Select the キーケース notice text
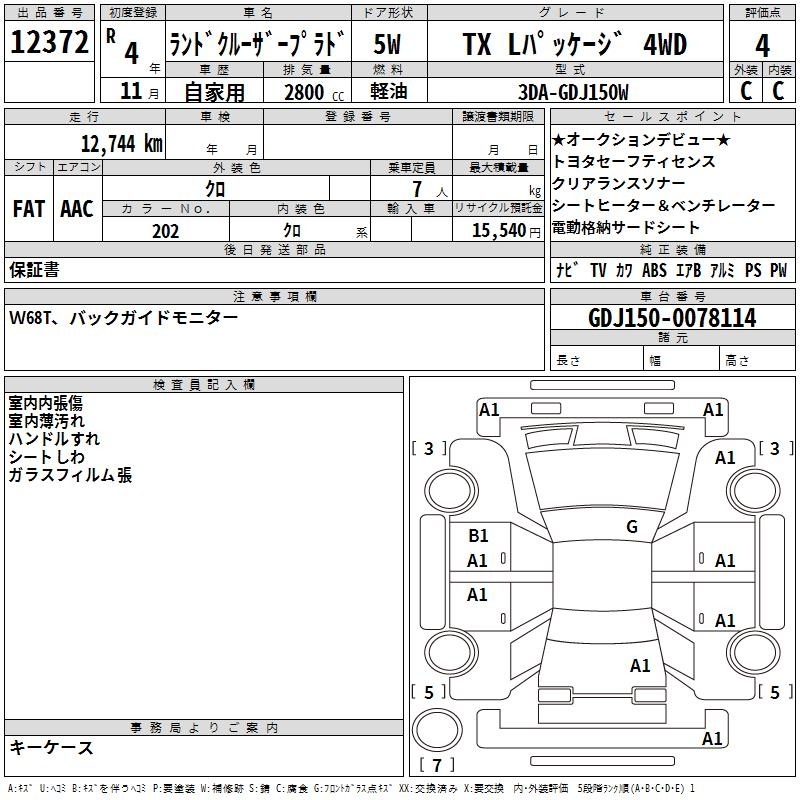The image size is (800, 800). (51, 748)
